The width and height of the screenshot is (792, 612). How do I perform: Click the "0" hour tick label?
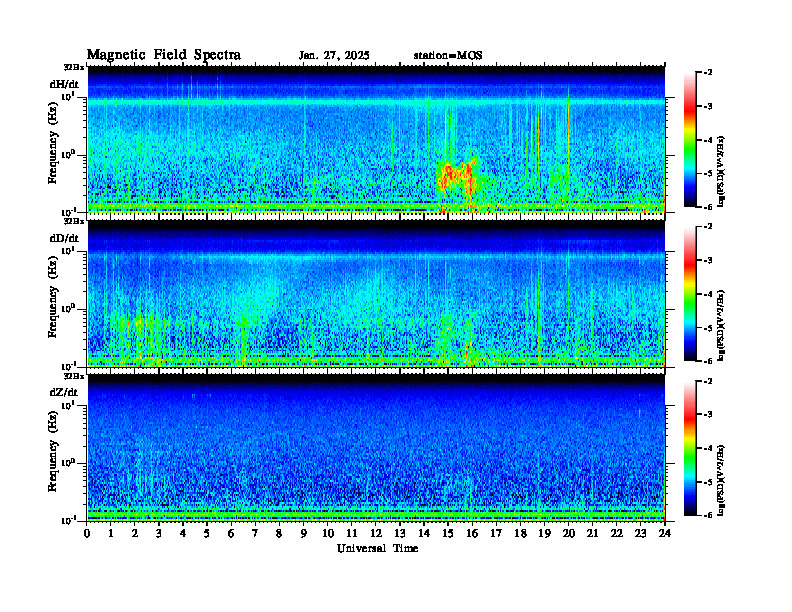87,534
